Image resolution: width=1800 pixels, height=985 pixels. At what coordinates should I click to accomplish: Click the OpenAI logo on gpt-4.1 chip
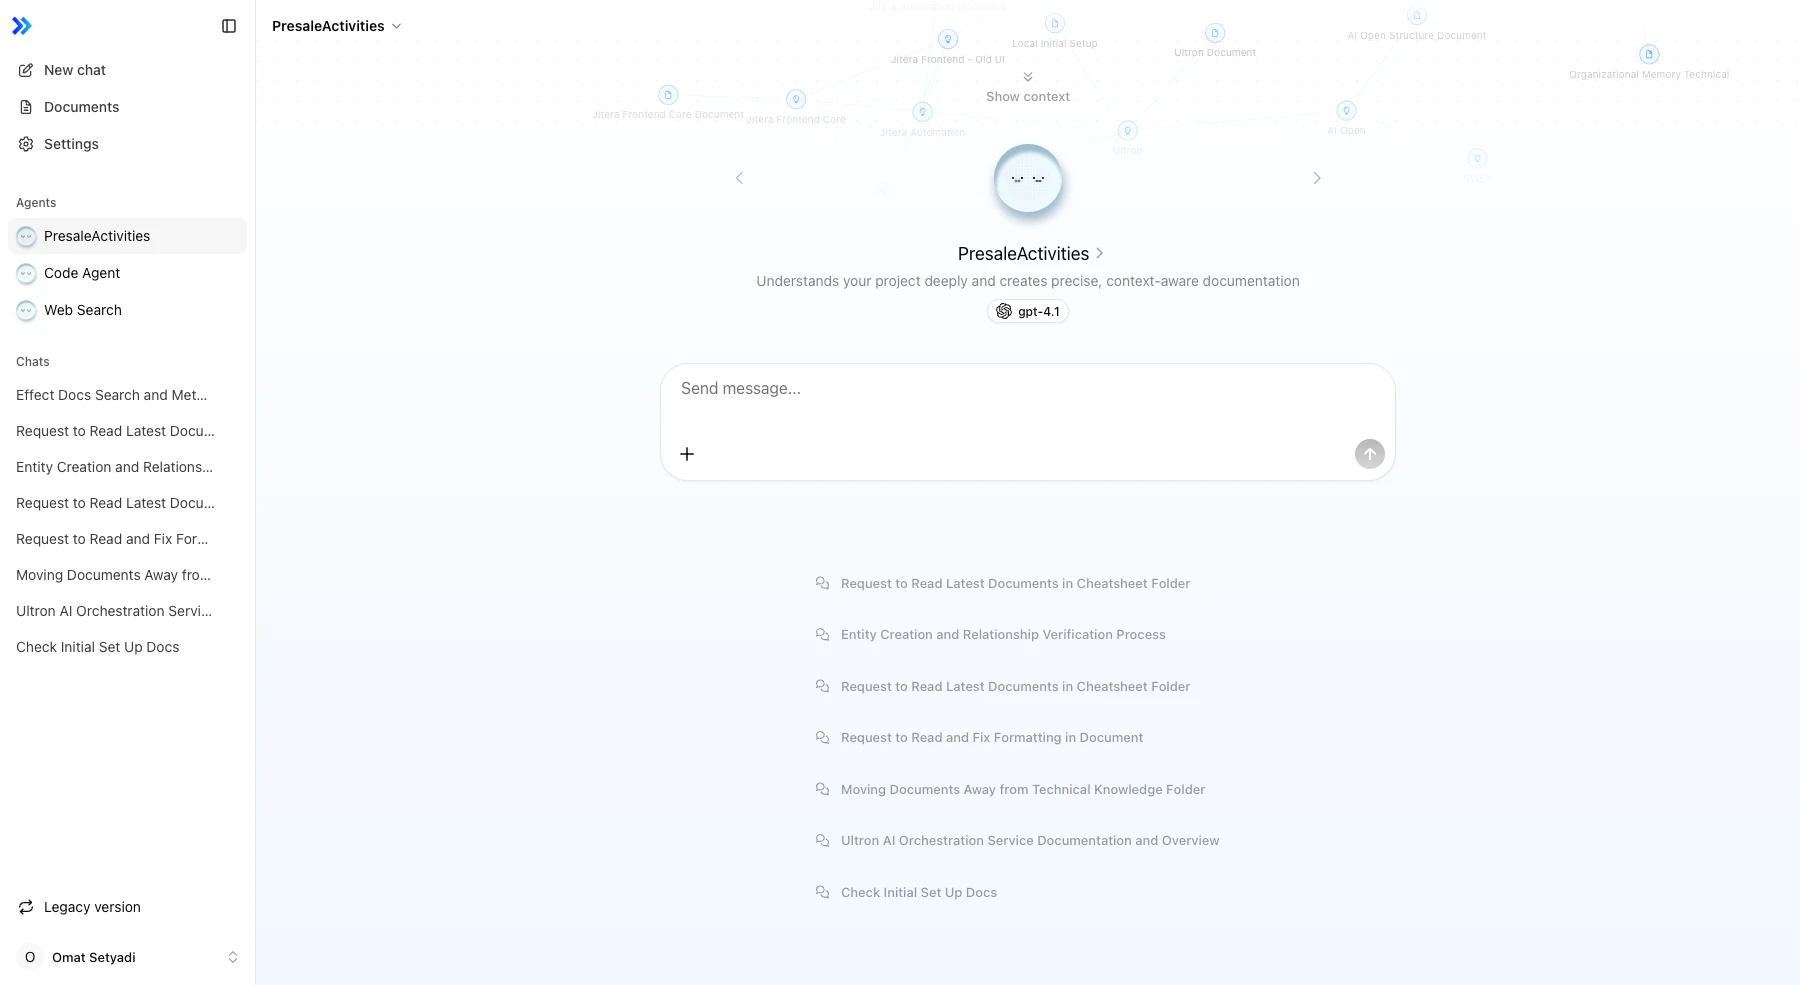click(1004, 311)
